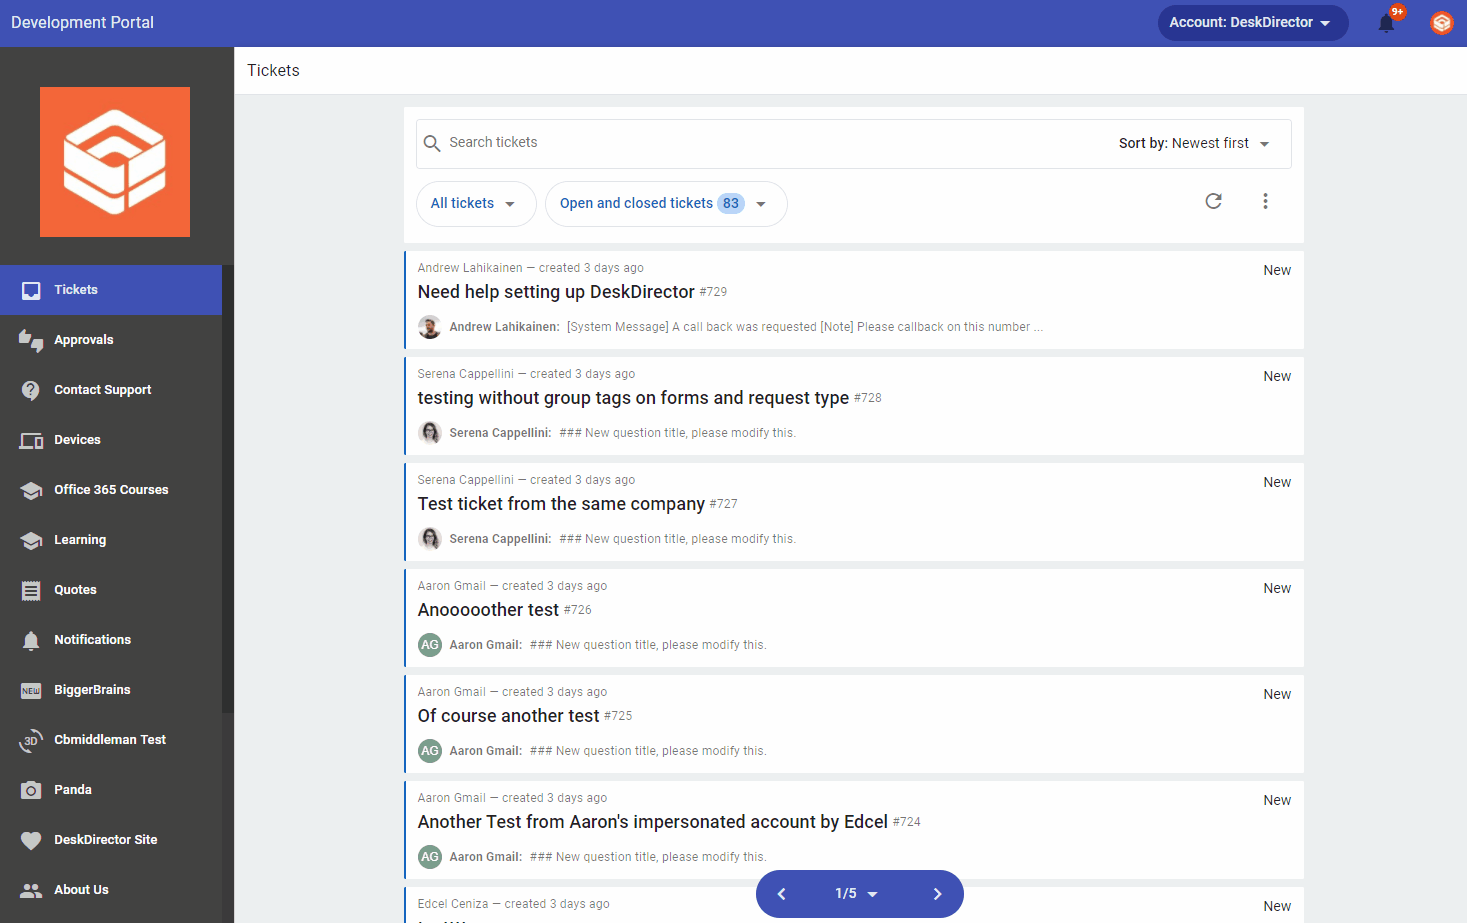The image size is (1467, 923).
Task: Click 'Edcel Ceniza — created 3 days ago'
Action: click(513, 904)
